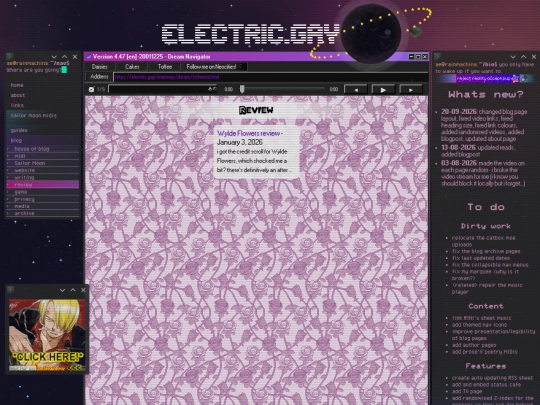The image size is (540, 405).
Task: Click the down chevron in the Sanji ad window
Action: (62, 290)
